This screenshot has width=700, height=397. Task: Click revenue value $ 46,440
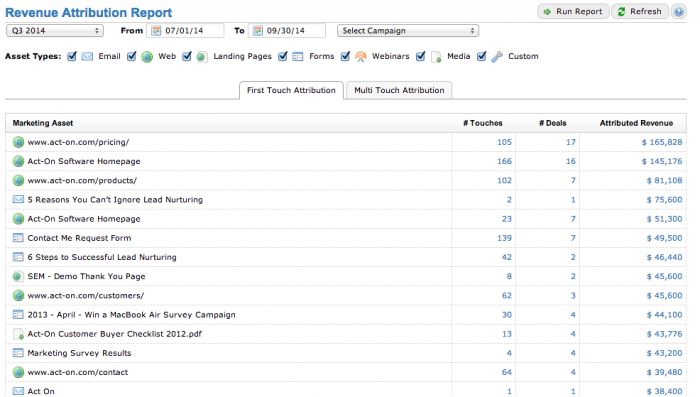[664, 257]
